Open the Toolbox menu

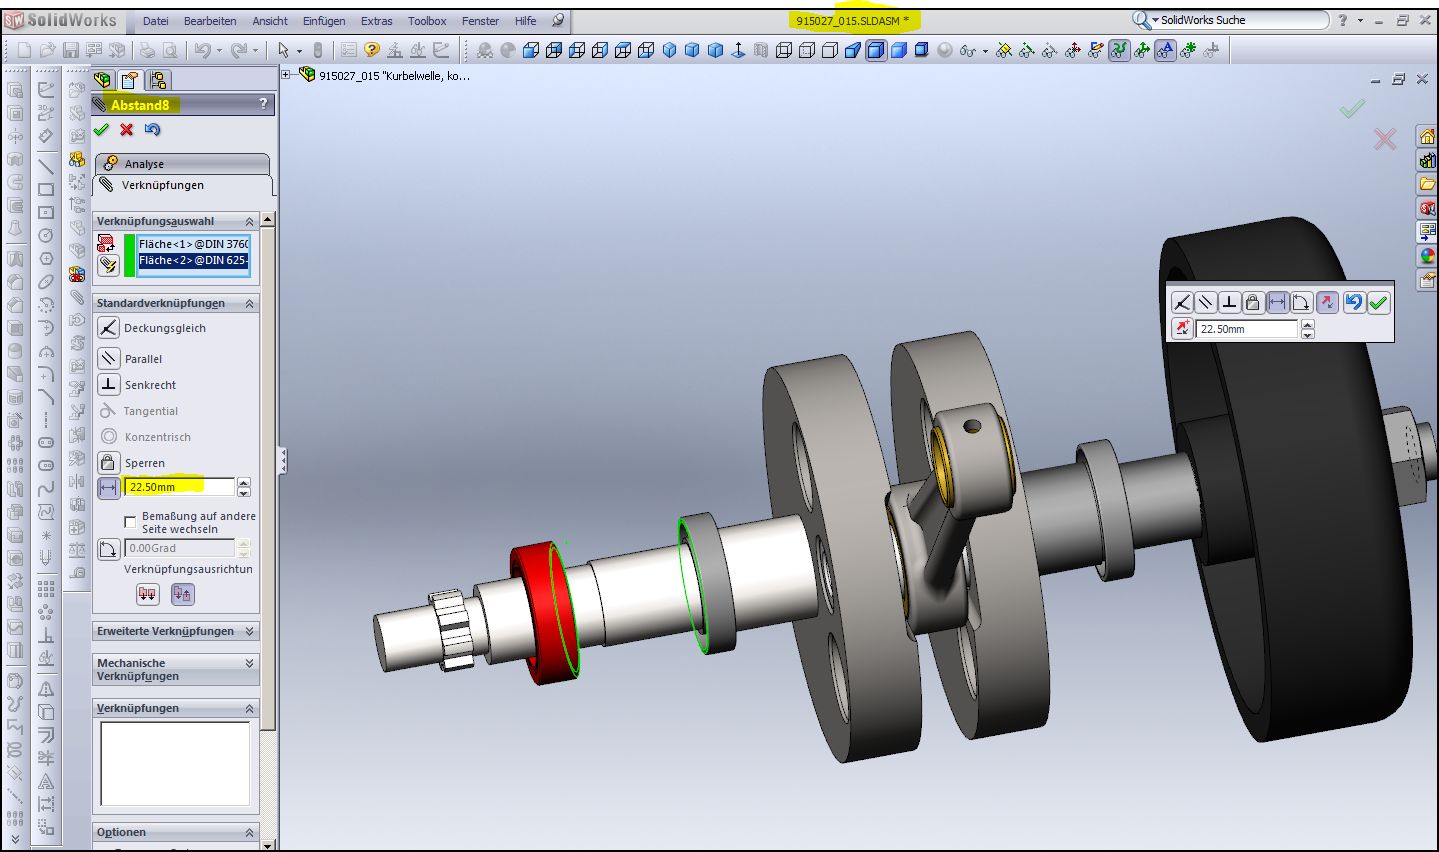[x=427, y=21]
